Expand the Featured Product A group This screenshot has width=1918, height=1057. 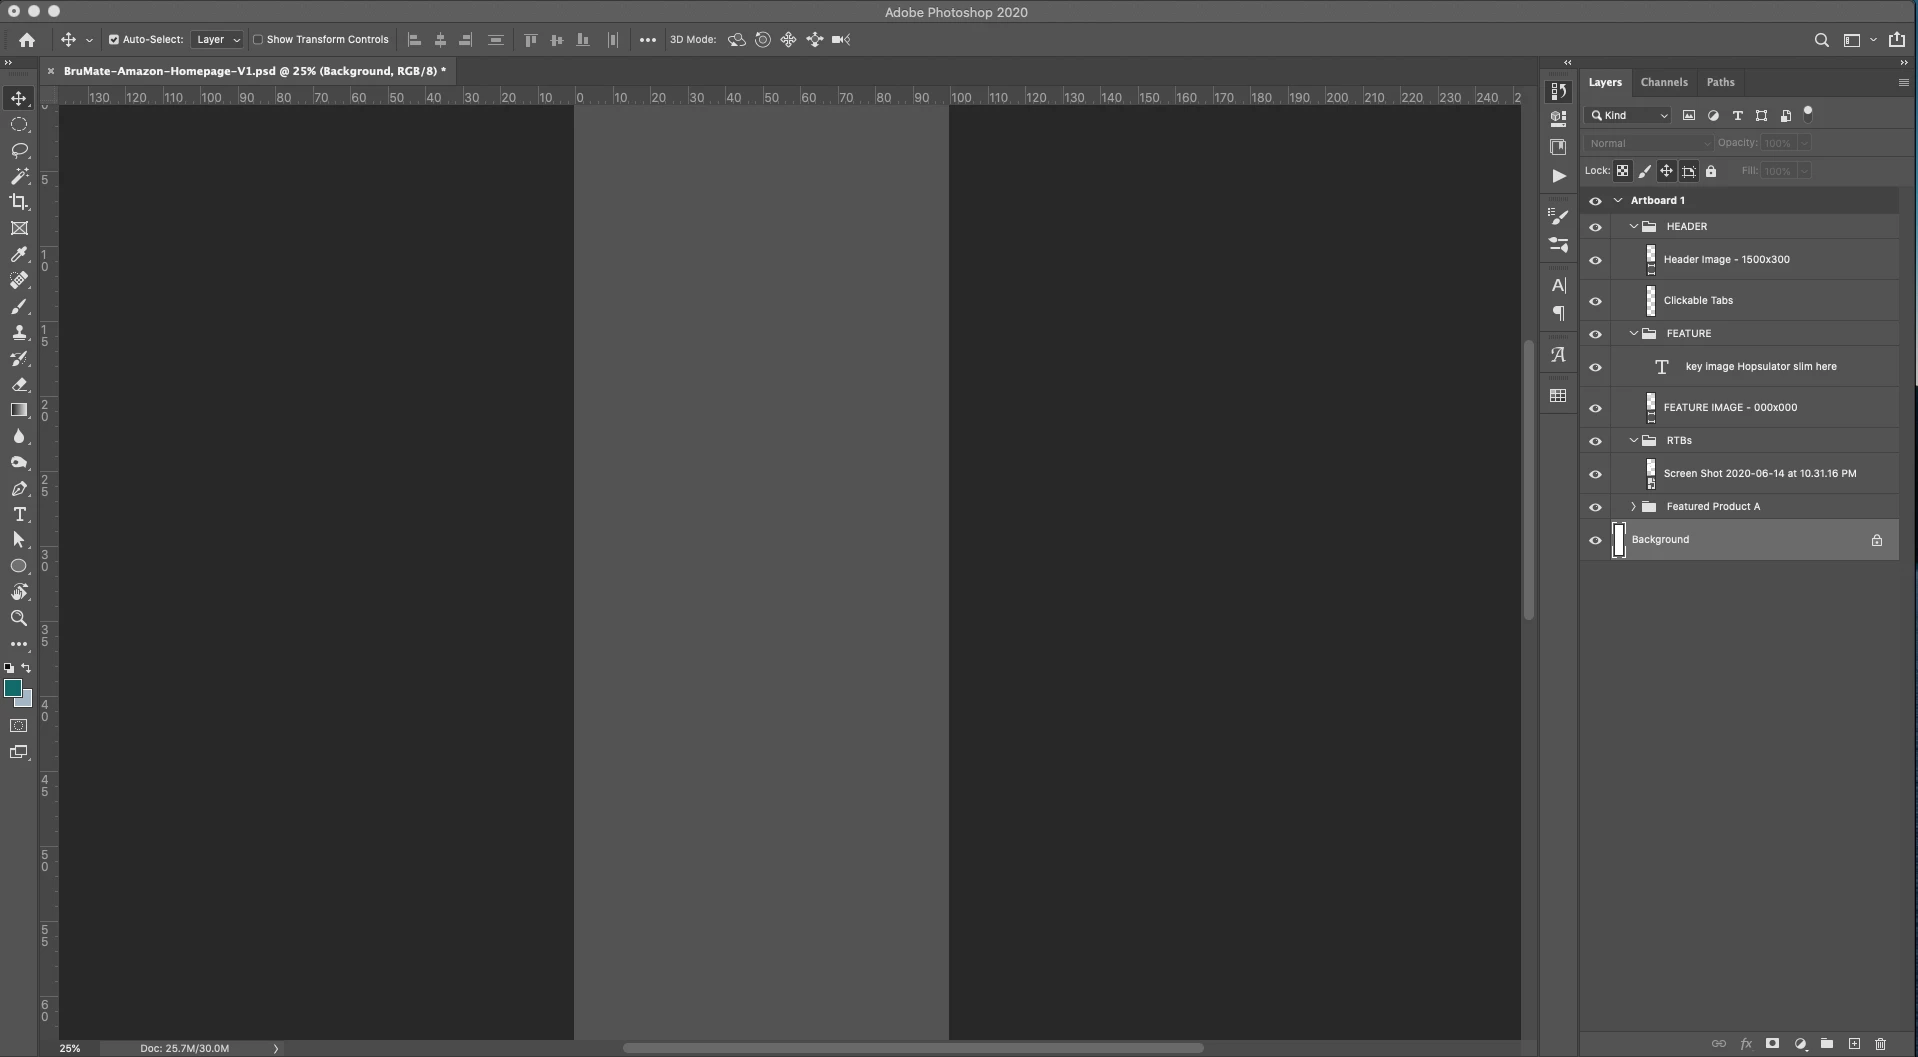click(x=1633, y=506)
